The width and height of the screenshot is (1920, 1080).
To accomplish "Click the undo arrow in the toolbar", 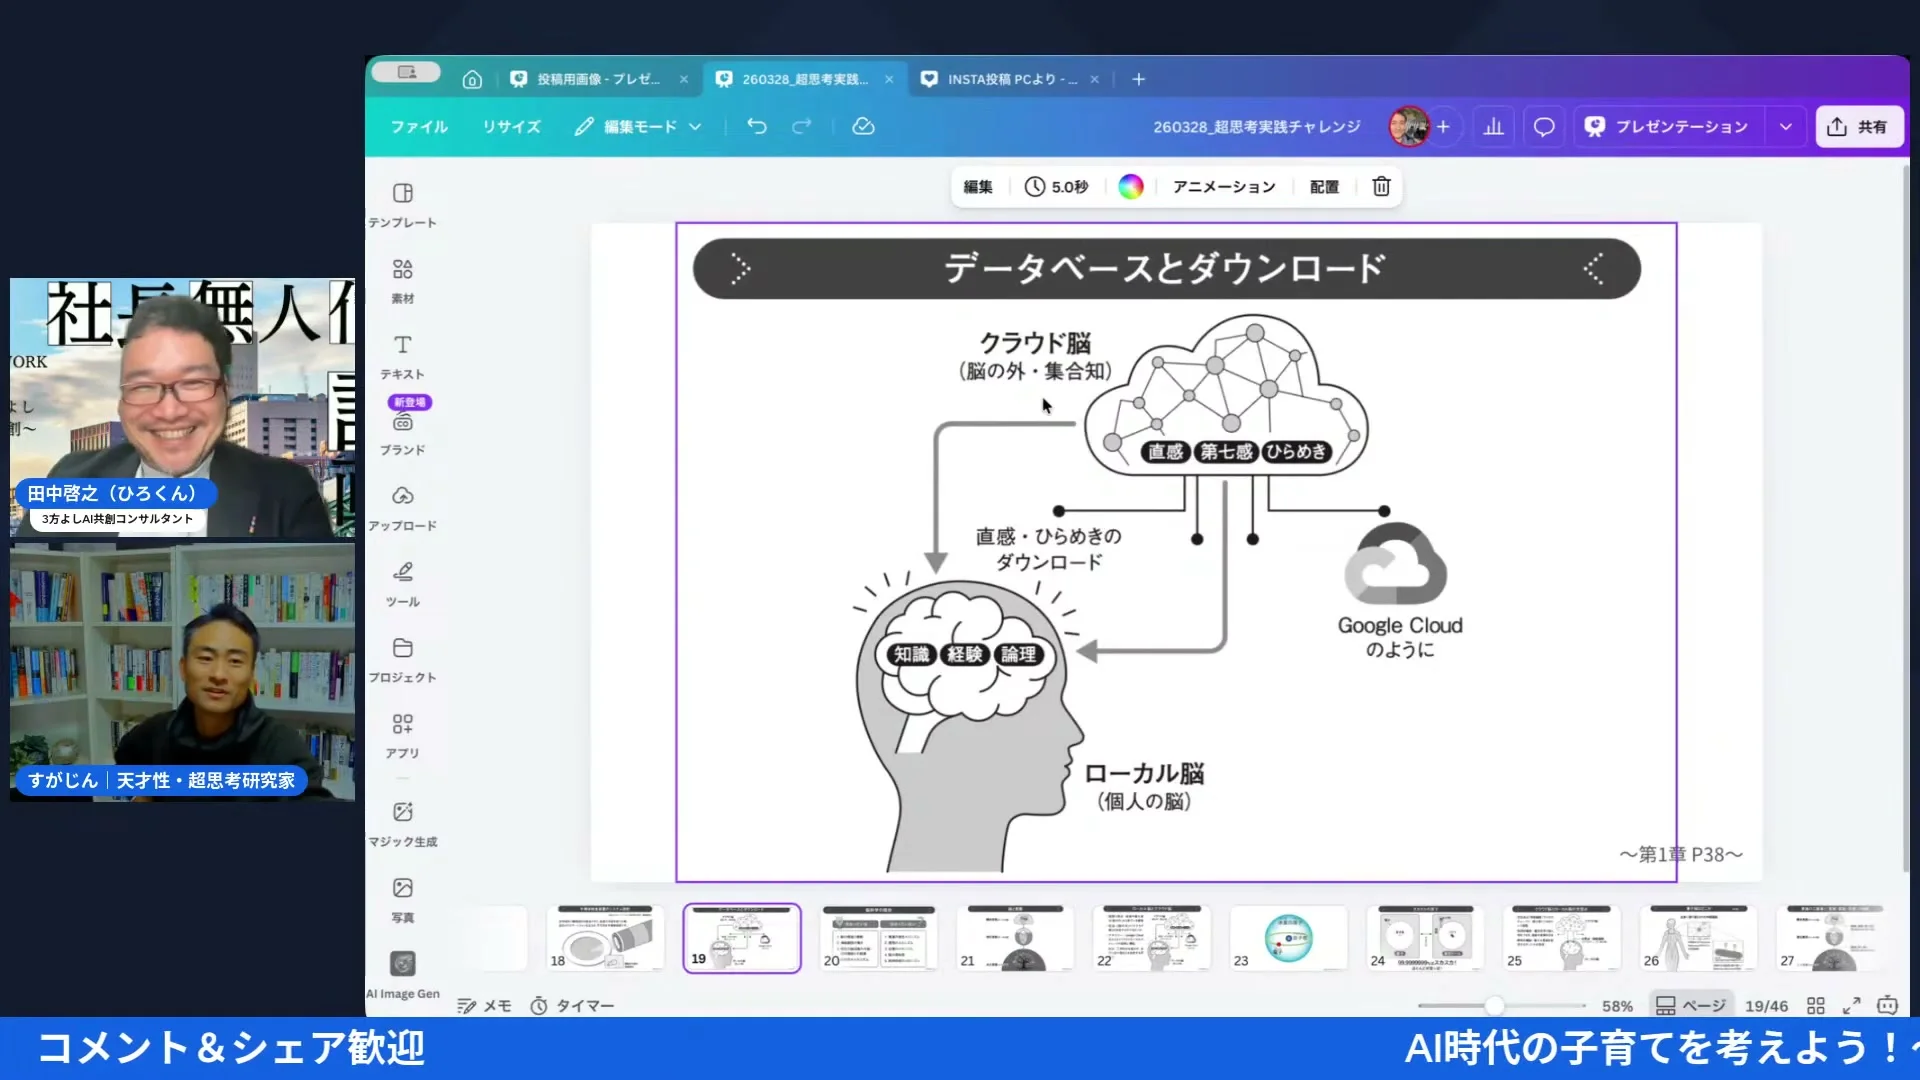I will click(x=756, y=126).
